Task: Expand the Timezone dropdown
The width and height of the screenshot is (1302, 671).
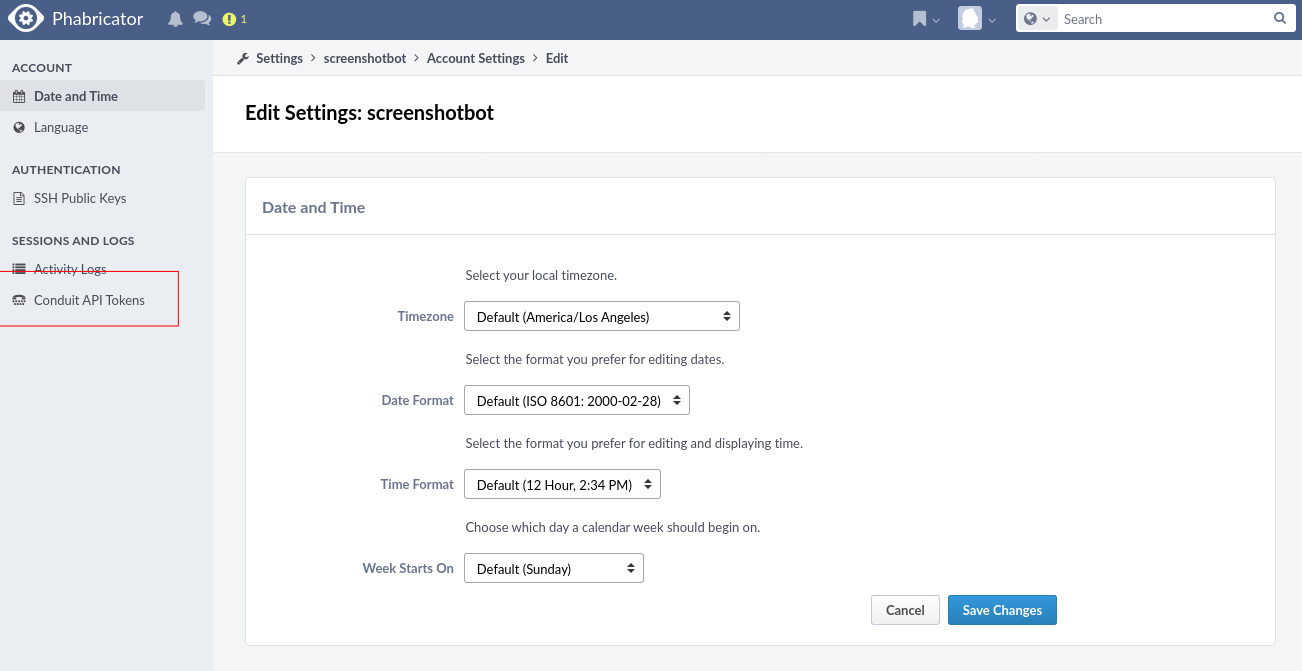Action: (x=601, y=317)
